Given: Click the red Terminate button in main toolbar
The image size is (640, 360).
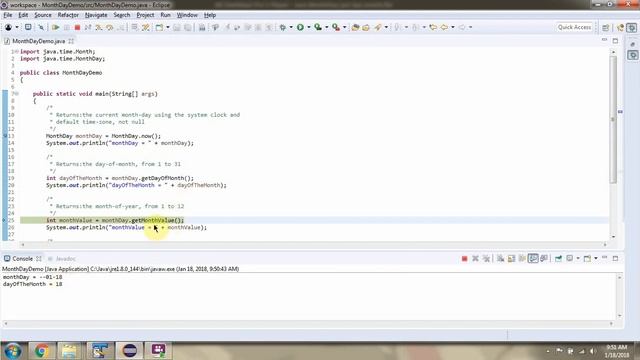Looking at the screenshot, I should click(x=77, y=27).
